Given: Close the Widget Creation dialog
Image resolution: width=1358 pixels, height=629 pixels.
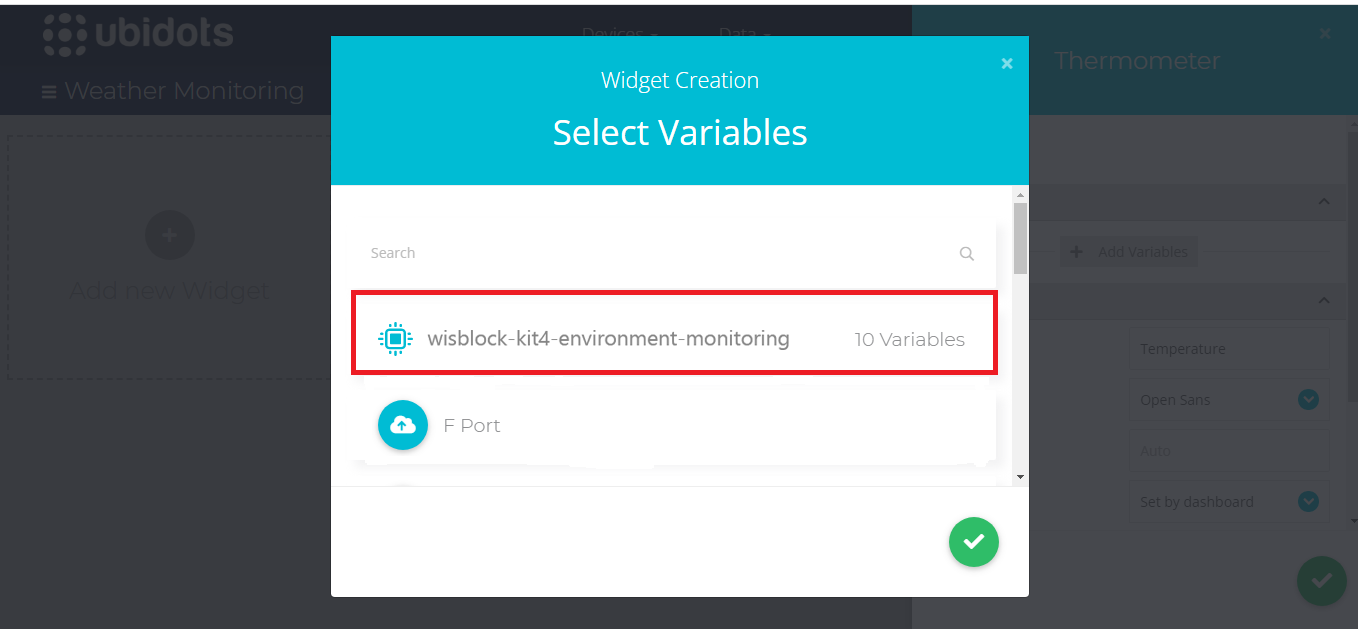Looking at the screenshot, I should coord(1007,64).
